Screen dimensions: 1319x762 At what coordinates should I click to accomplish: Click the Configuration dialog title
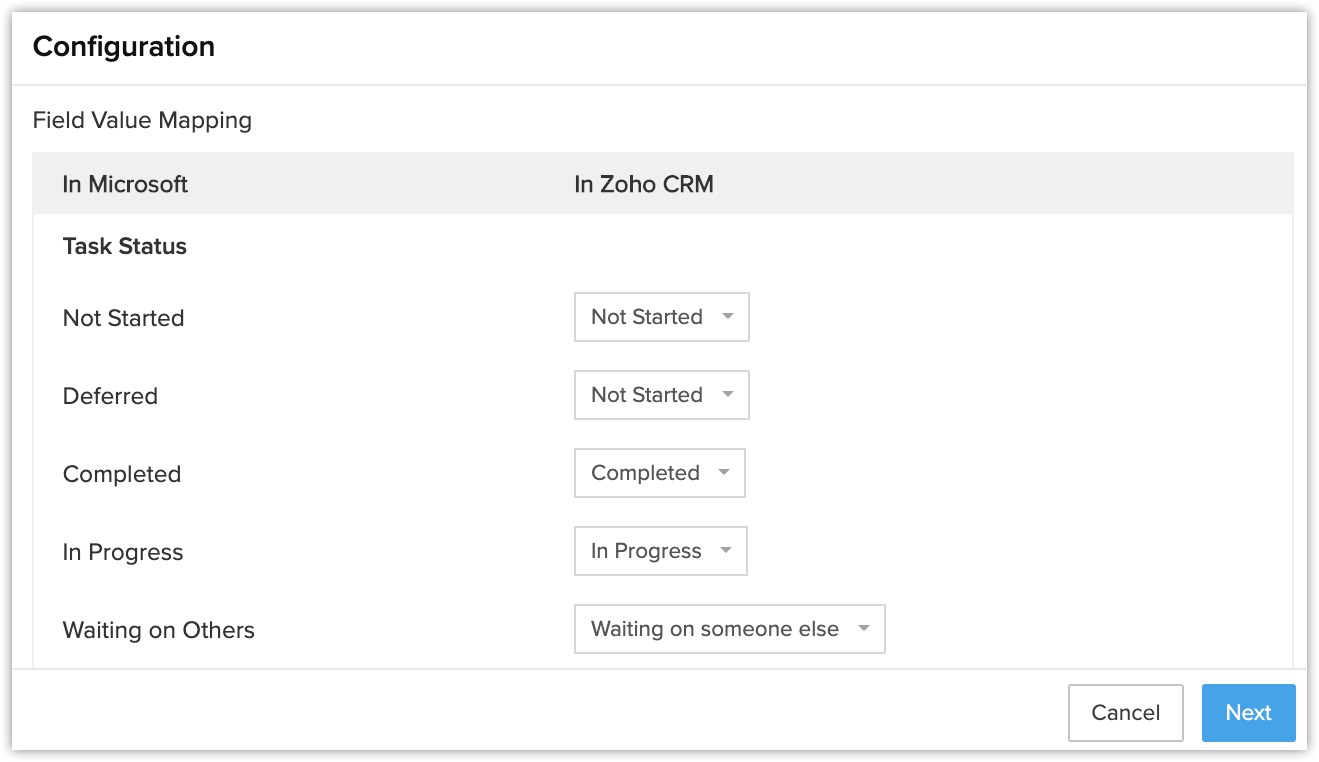124,47
